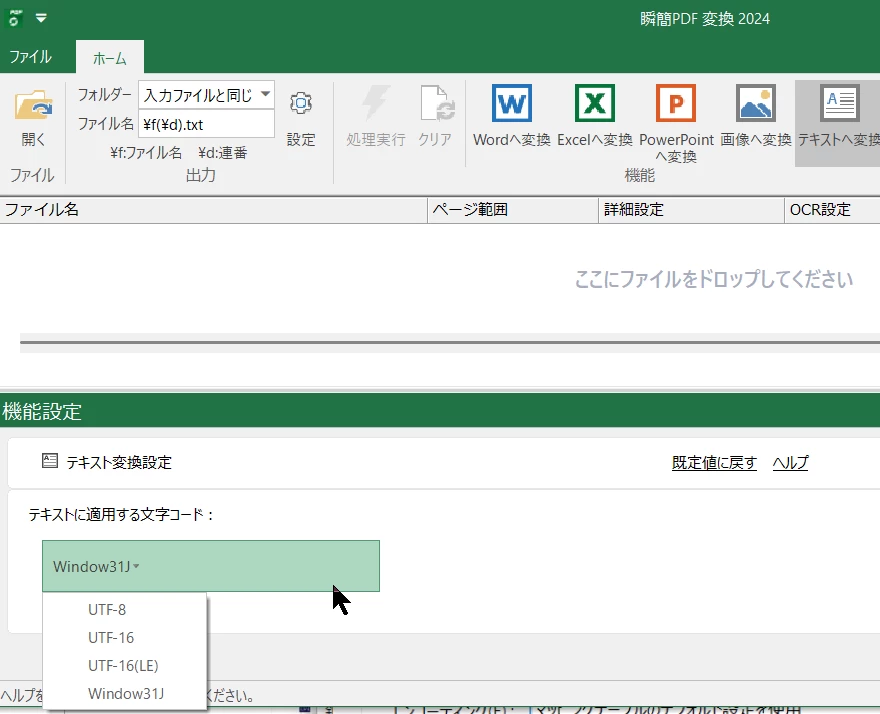Edit the ファイル名 output name field
The height and width of the screenshot is (714, 880).
point(206,124)
